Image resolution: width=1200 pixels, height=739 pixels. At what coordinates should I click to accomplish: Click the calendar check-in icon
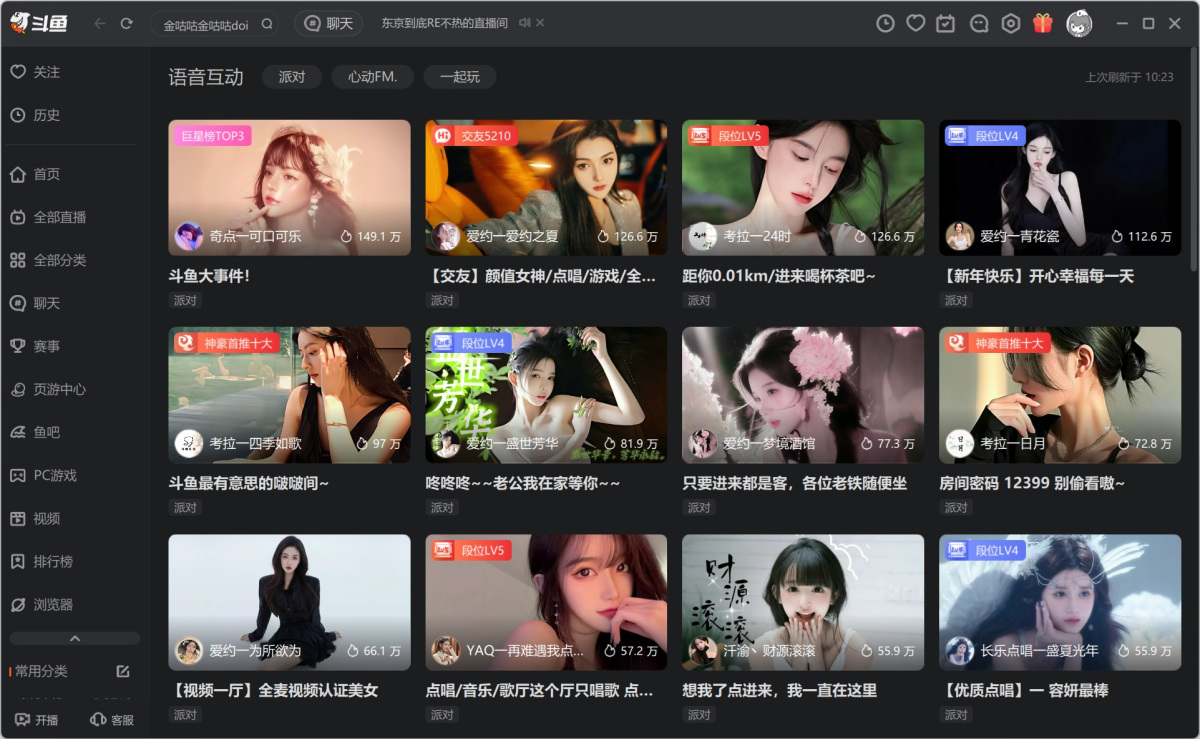tap(946, 23)
